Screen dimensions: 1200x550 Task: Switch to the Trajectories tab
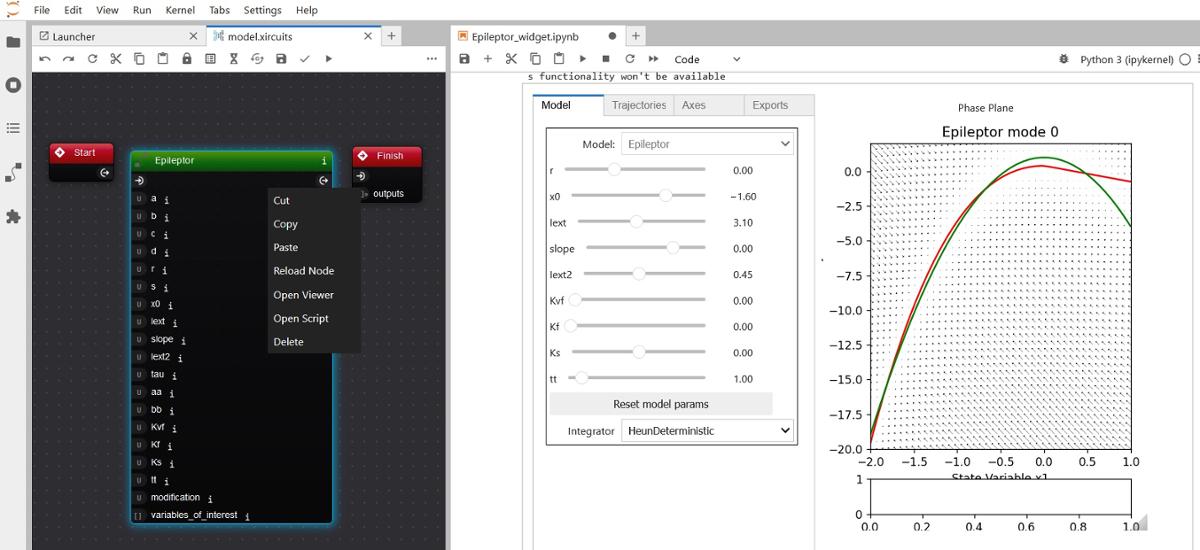638,105
